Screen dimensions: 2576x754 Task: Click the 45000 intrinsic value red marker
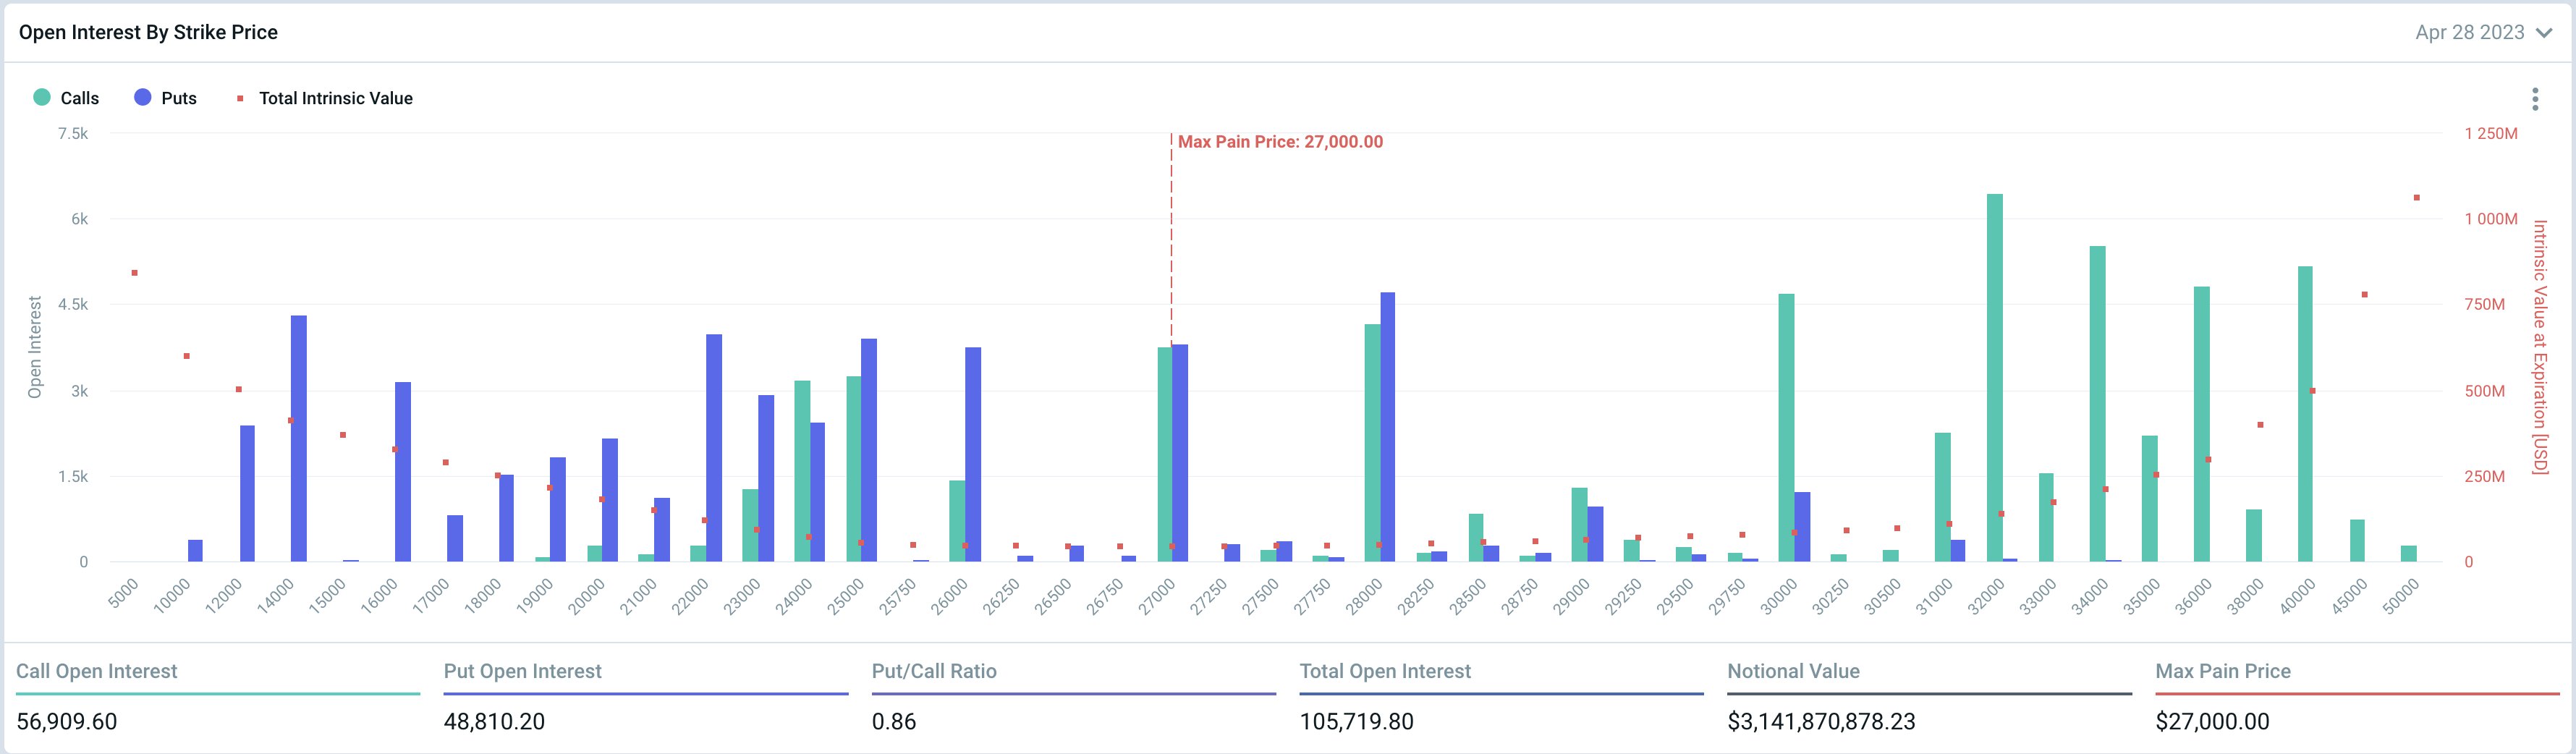click(2364, 295)
